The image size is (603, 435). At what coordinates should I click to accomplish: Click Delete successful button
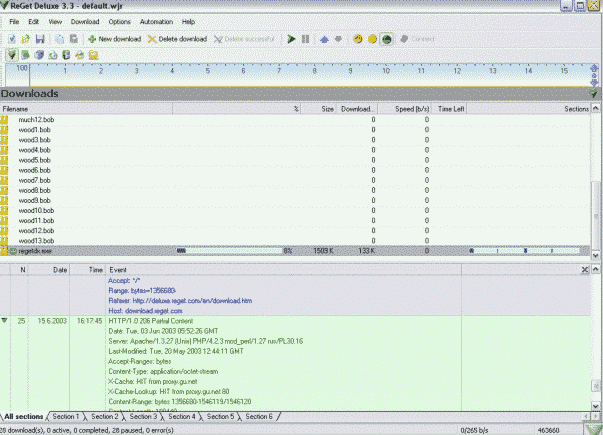244,39
